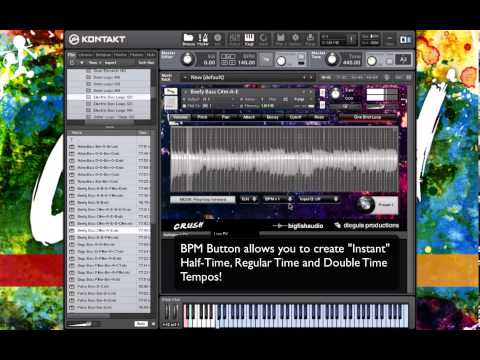Click the Import button in the browser

[110, 62]
